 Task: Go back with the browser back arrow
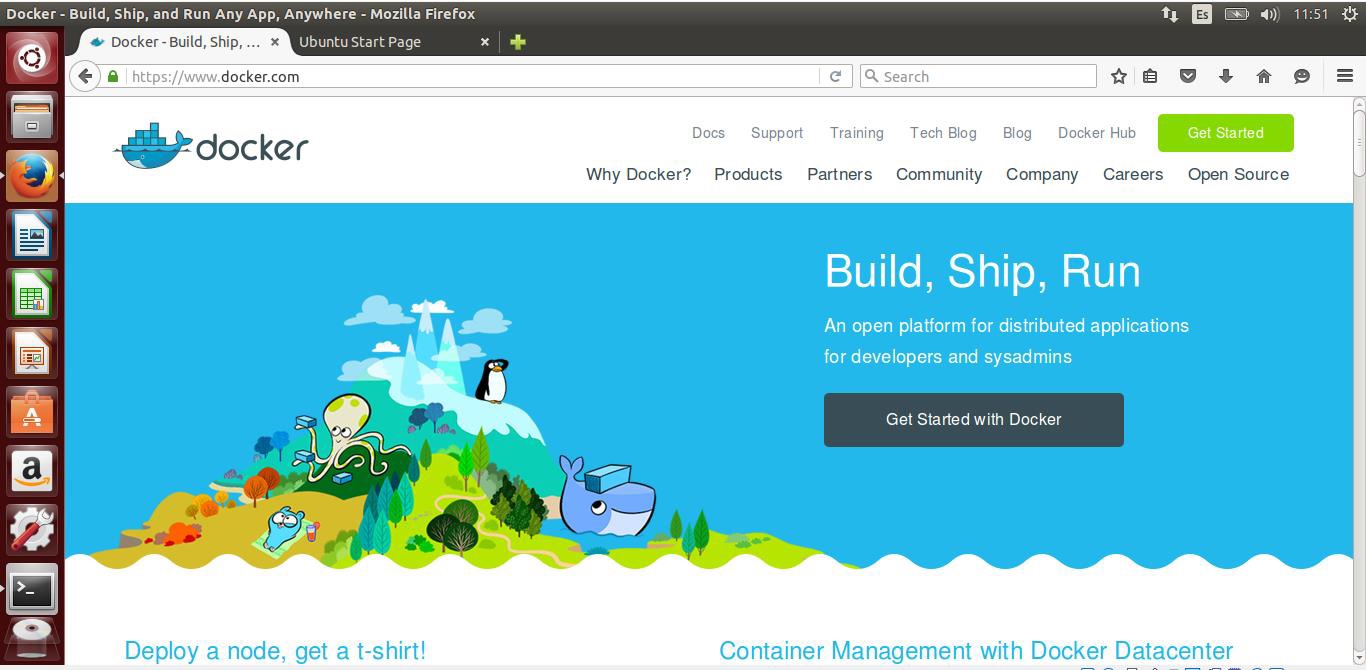coord(86,76)
